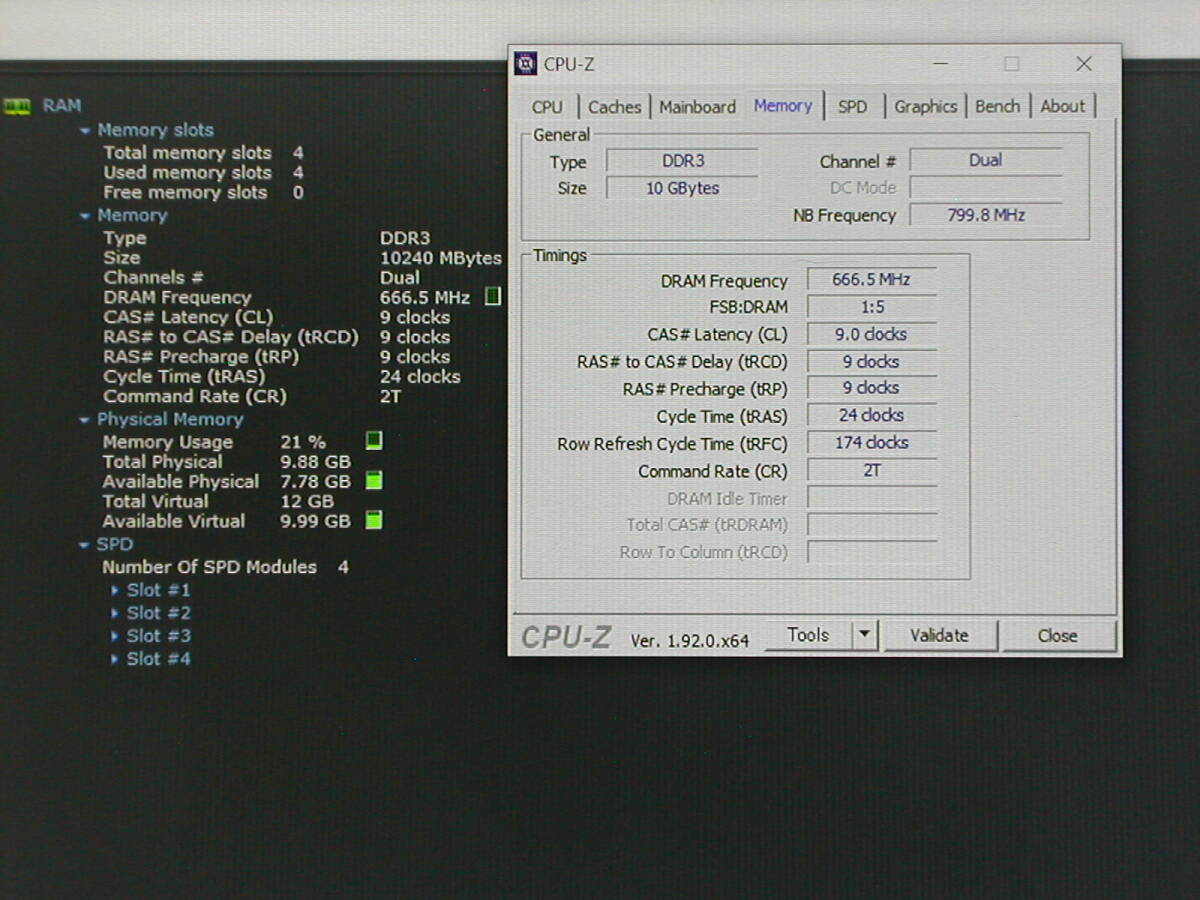
Task: Collapse the Physical Memory section
Action: pos(85,420)
